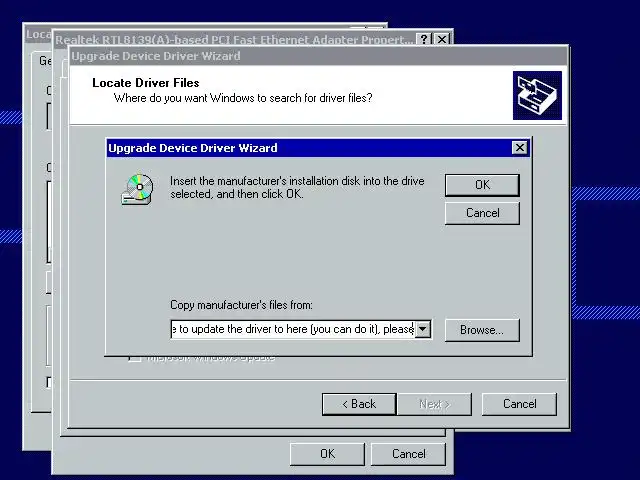Cancel the insert disk dialog
Image resolution: width=640 pixels, height=480 pixels.
(x=482, y=213)
